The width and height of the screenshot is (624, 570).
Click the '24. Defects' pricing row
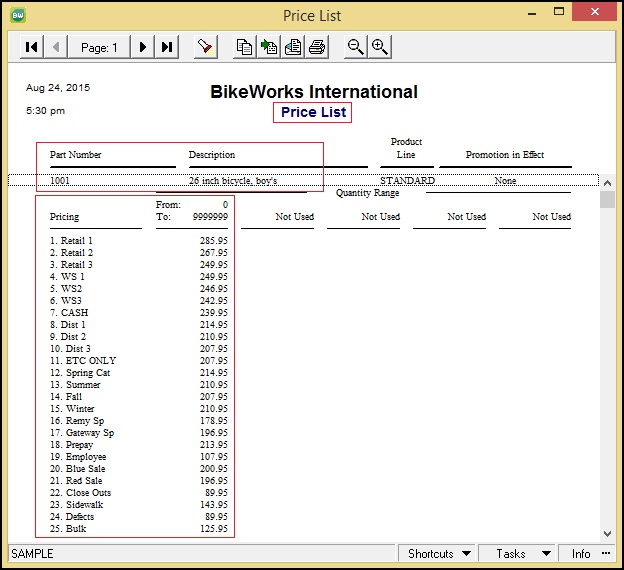pyautogui.click(x=138, y=516)
